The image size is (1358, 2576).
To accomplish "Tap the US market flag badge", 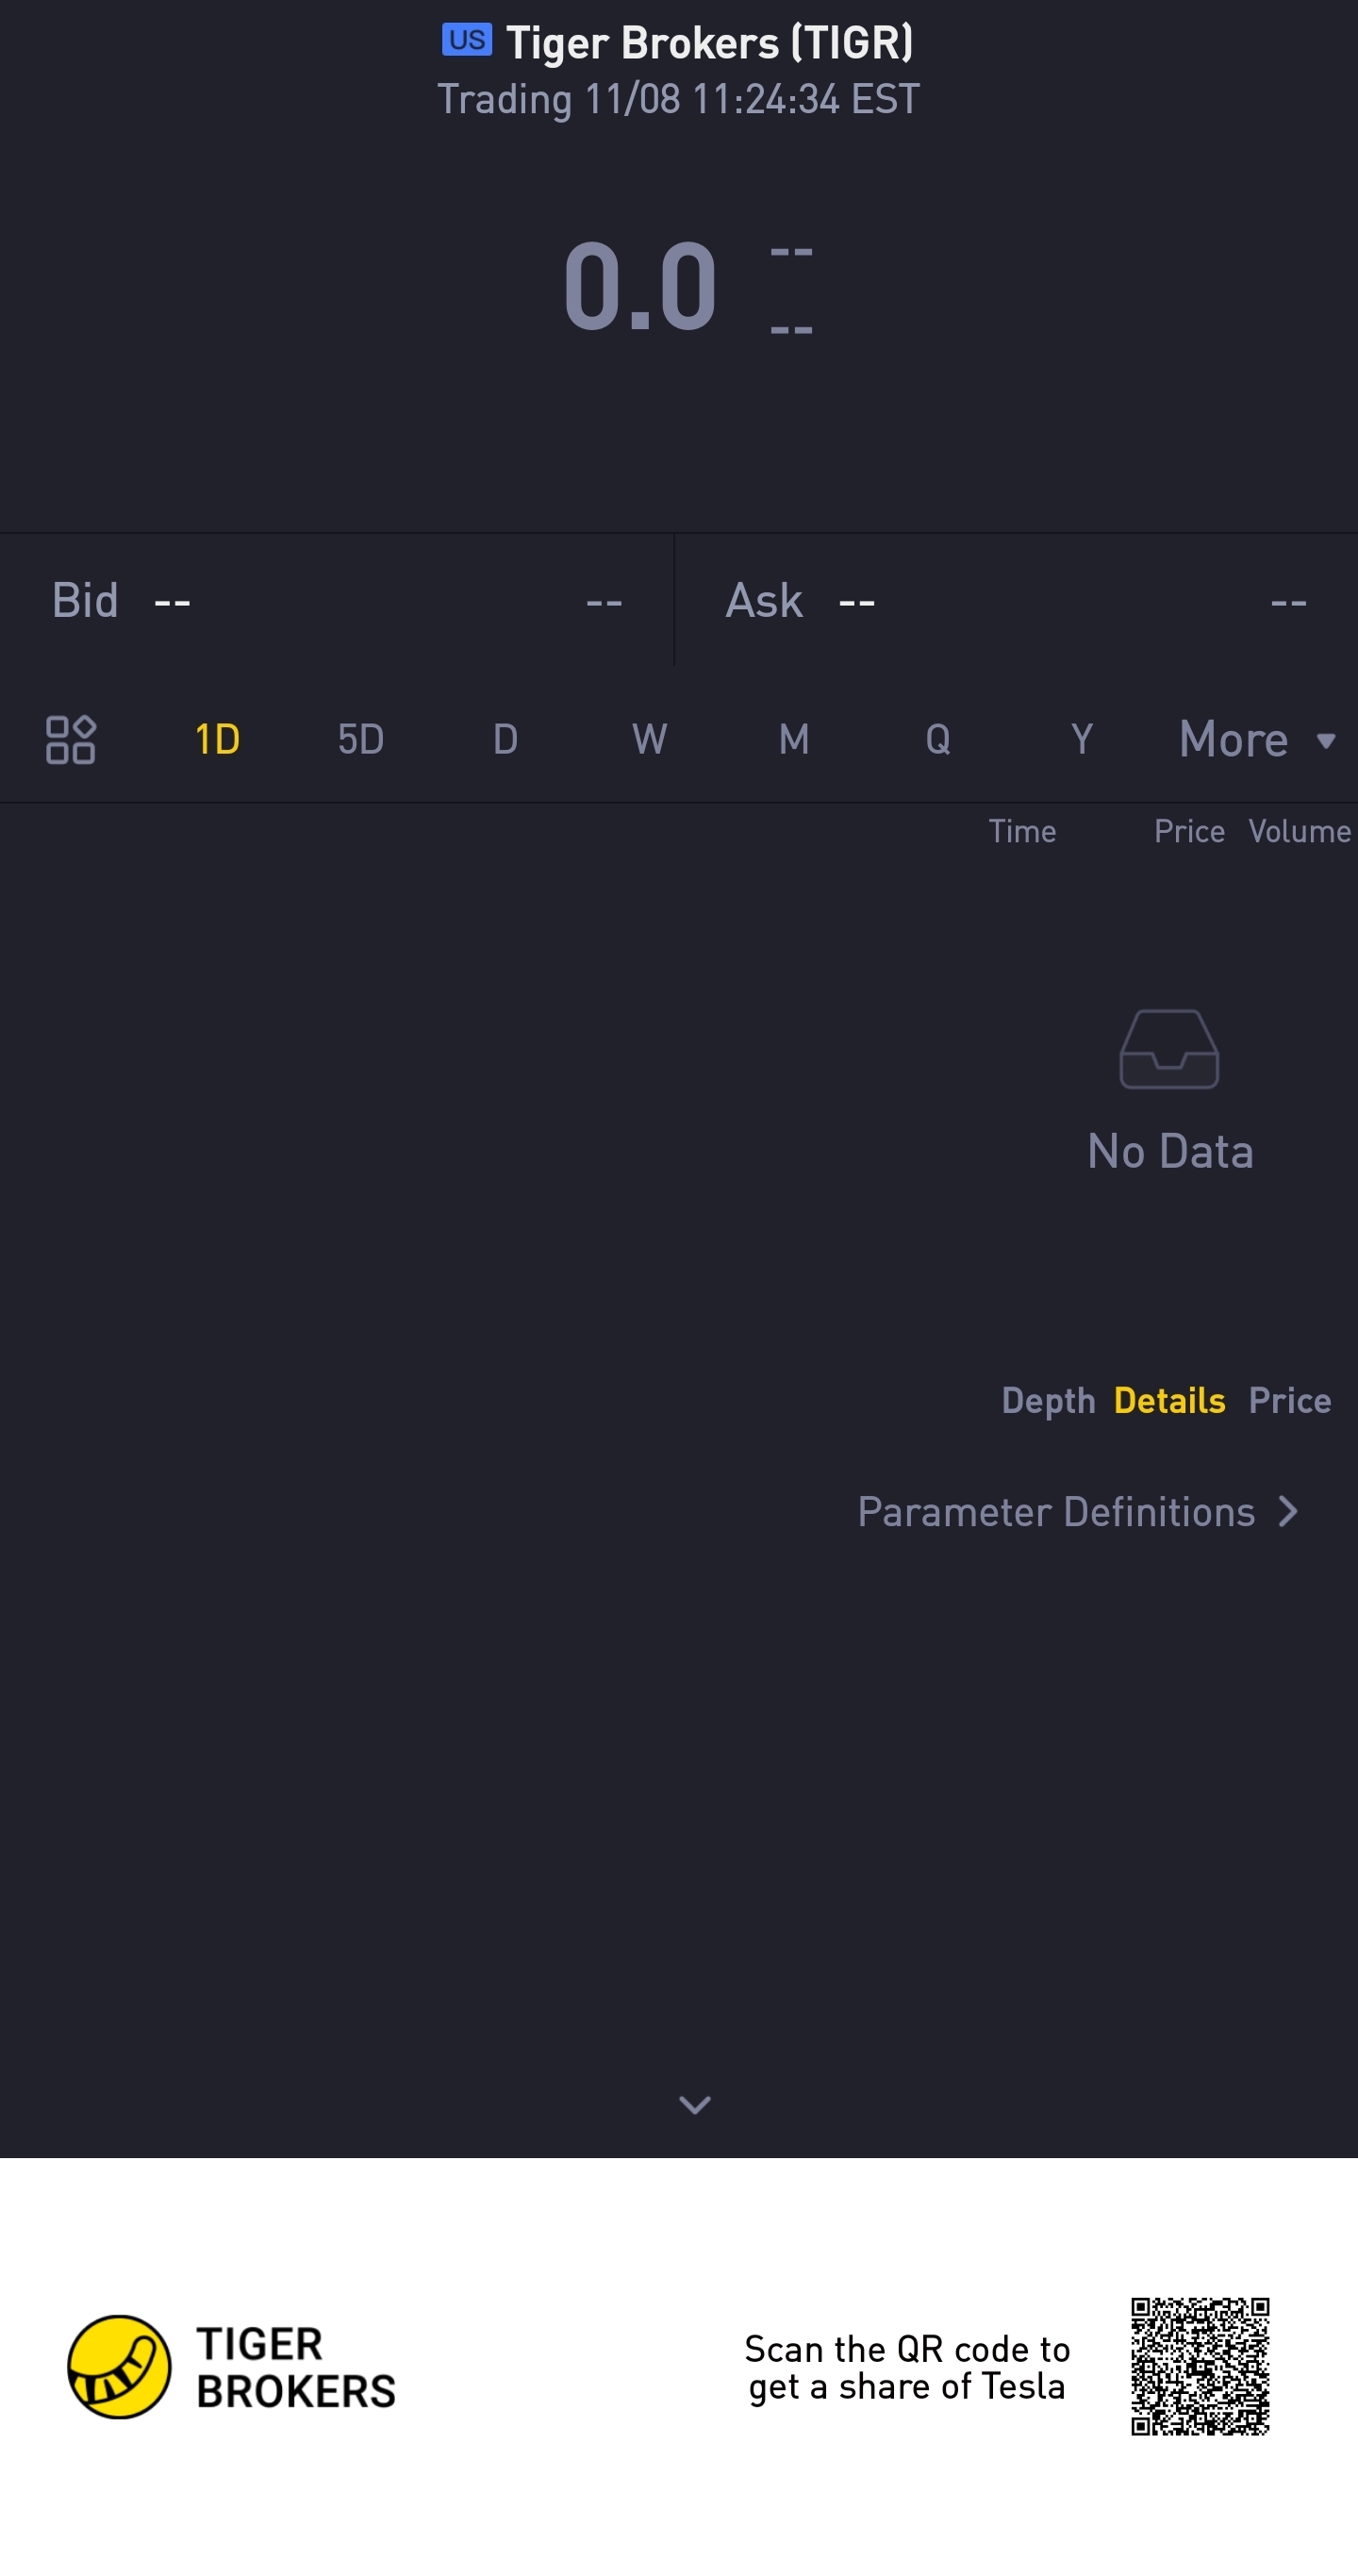I will 467,40.
